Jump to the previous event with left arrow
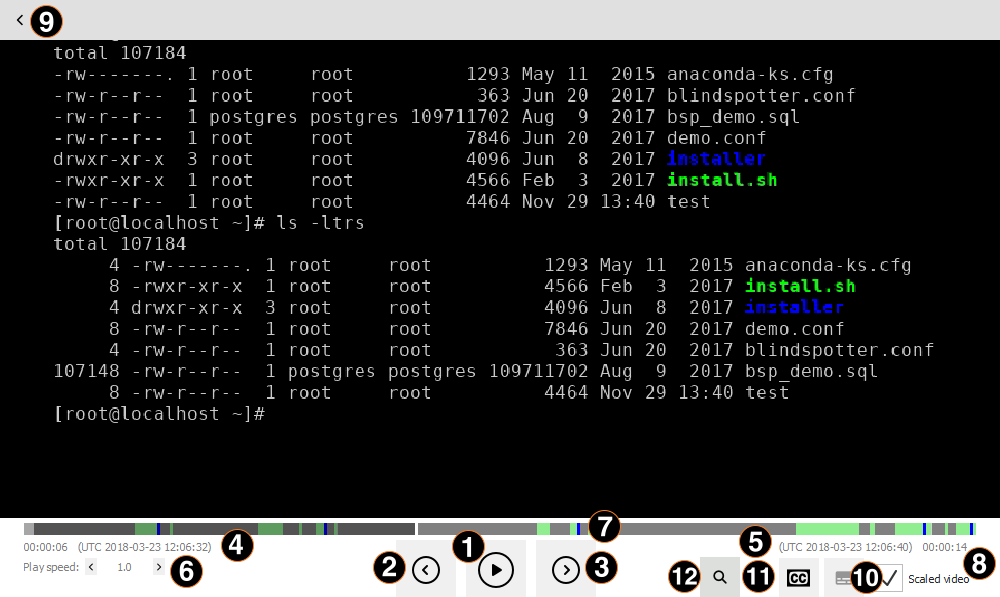 click(x=426, y=570)
